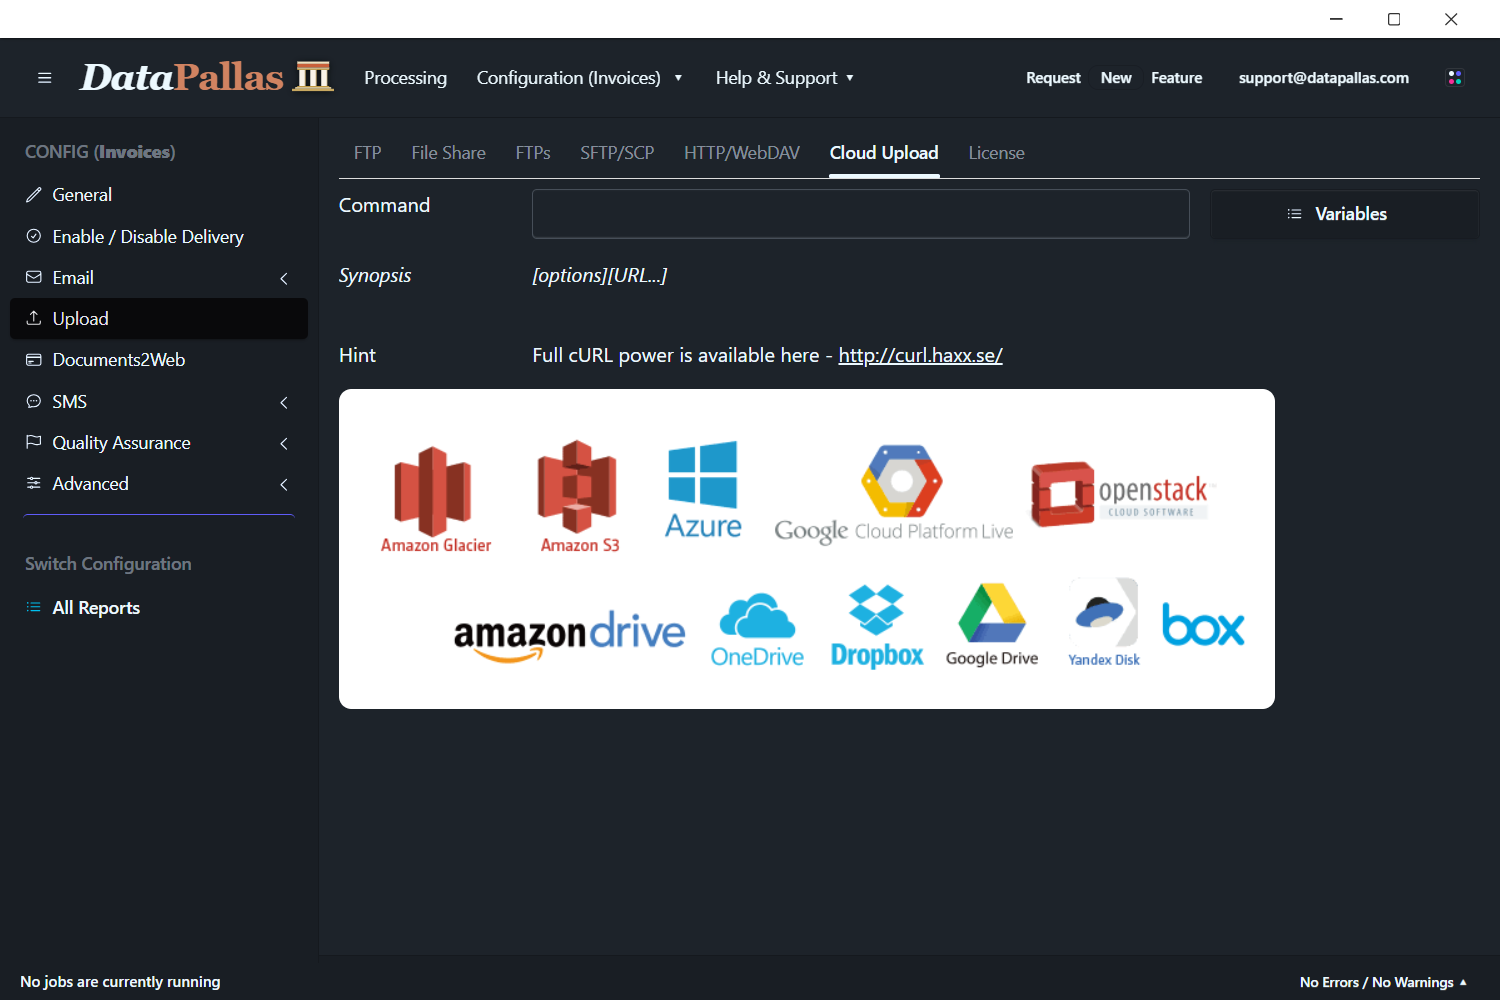
Task: Open the colored dots app icon
Action: pos(1455,77)
